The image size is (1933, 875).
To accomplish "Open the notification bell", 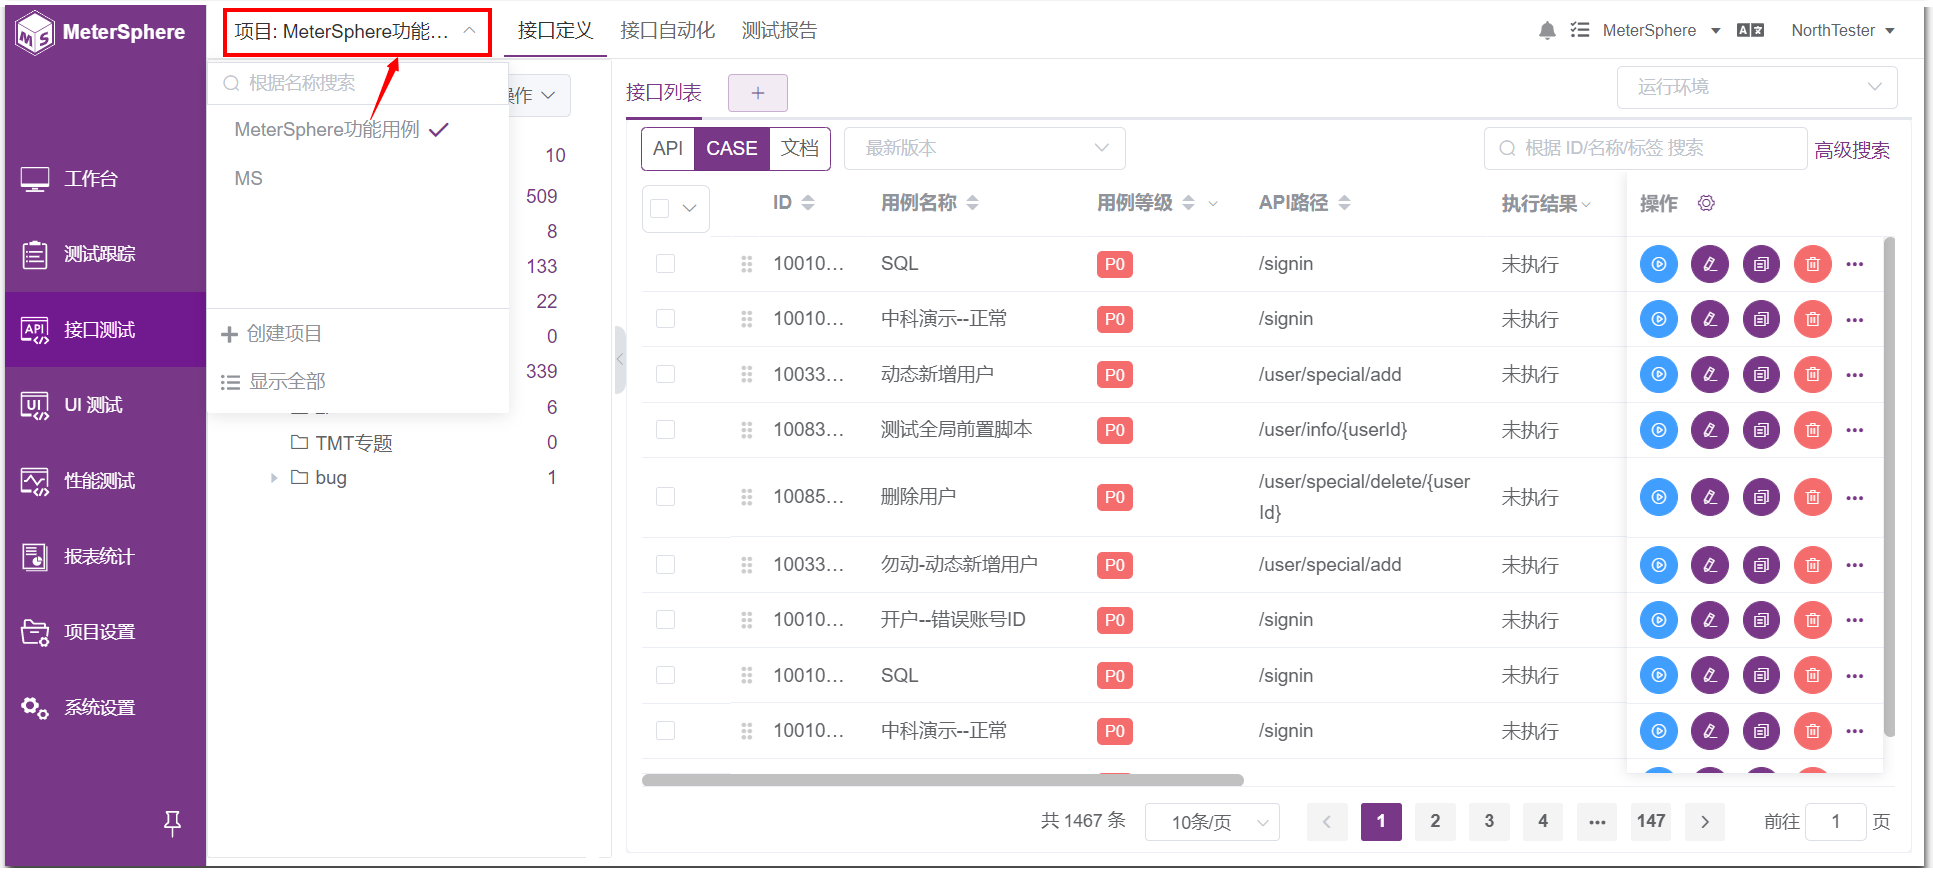I will click(1547, 31).
